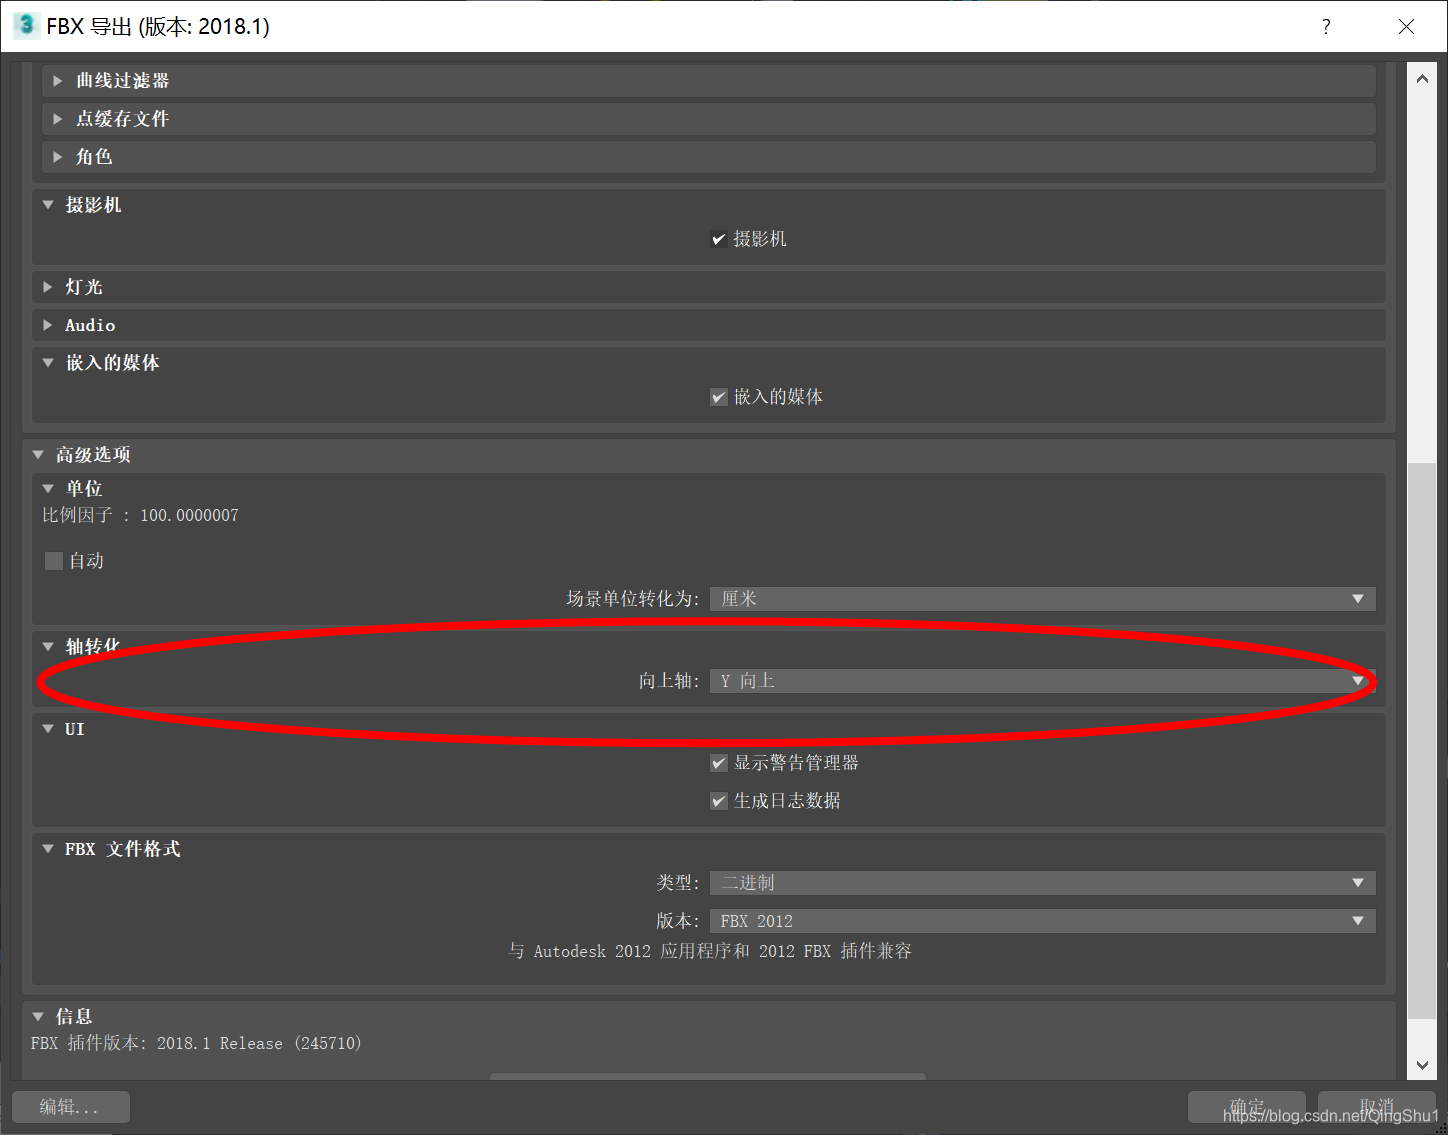1448x1135 pixels.
Task: Uncheck the 摄影机 checkbox
Action: coord(718,239)
